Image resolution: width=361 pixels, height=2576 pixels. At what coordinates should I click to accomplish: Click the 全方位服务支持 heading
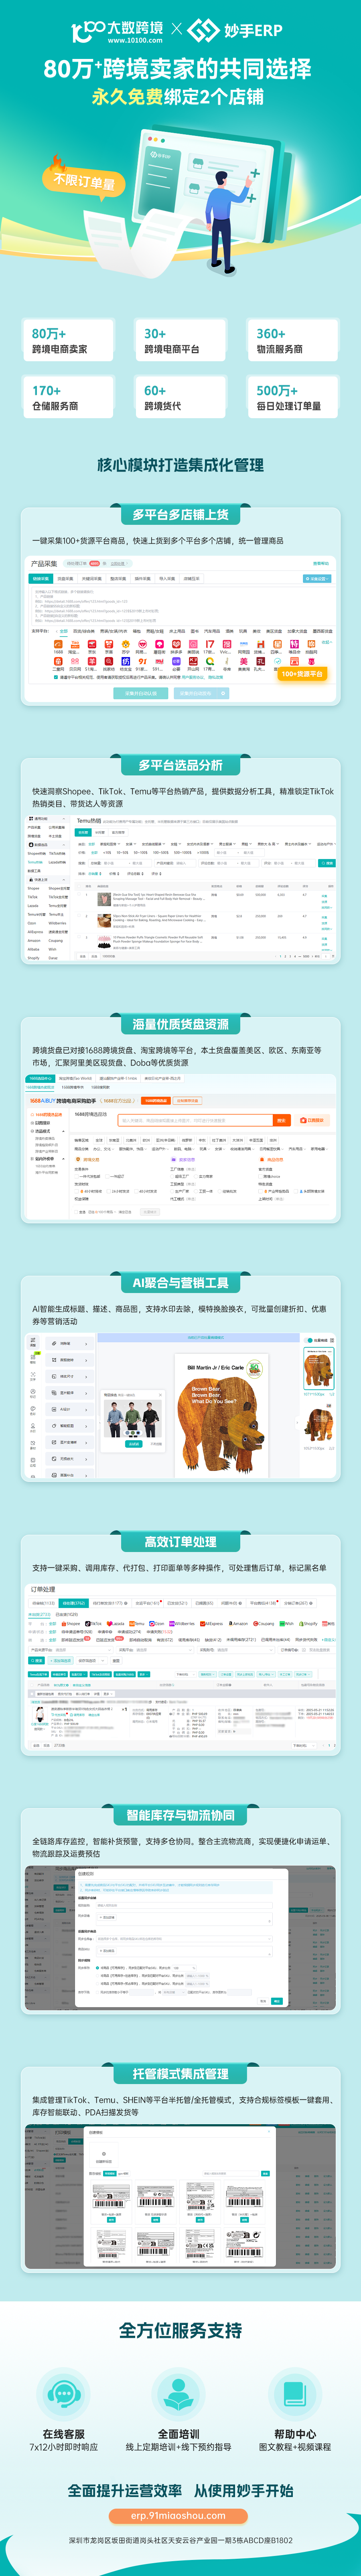[x=180, y=2331]
